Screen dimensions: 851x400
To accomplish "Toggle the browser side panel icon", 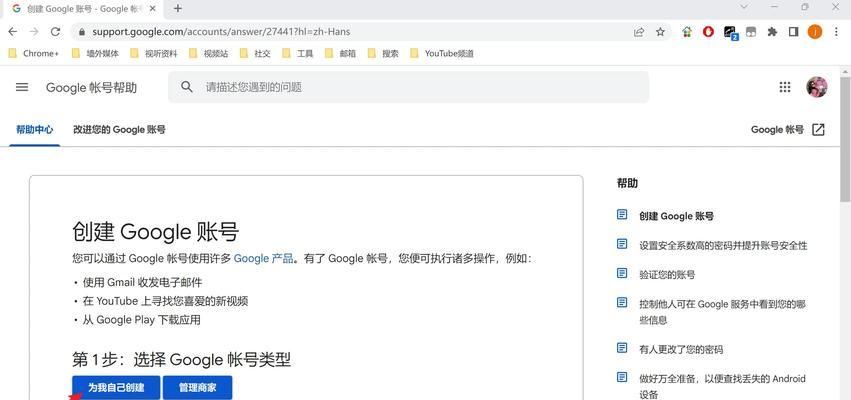I will [x=793, y=32].
